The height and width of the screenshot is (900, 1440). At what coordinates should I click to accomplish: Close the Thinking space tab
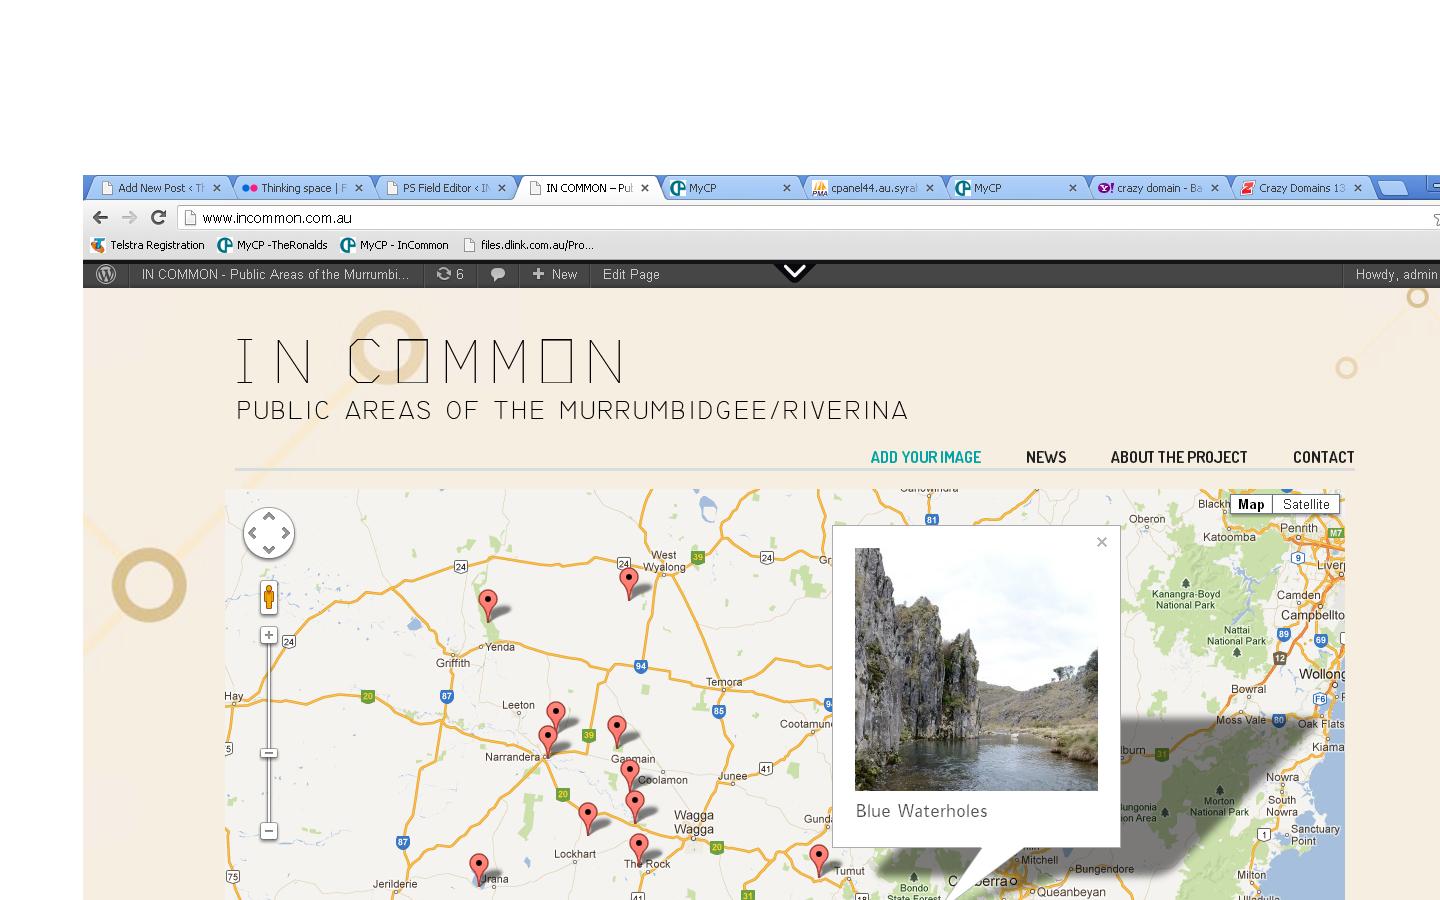(359, 188)
